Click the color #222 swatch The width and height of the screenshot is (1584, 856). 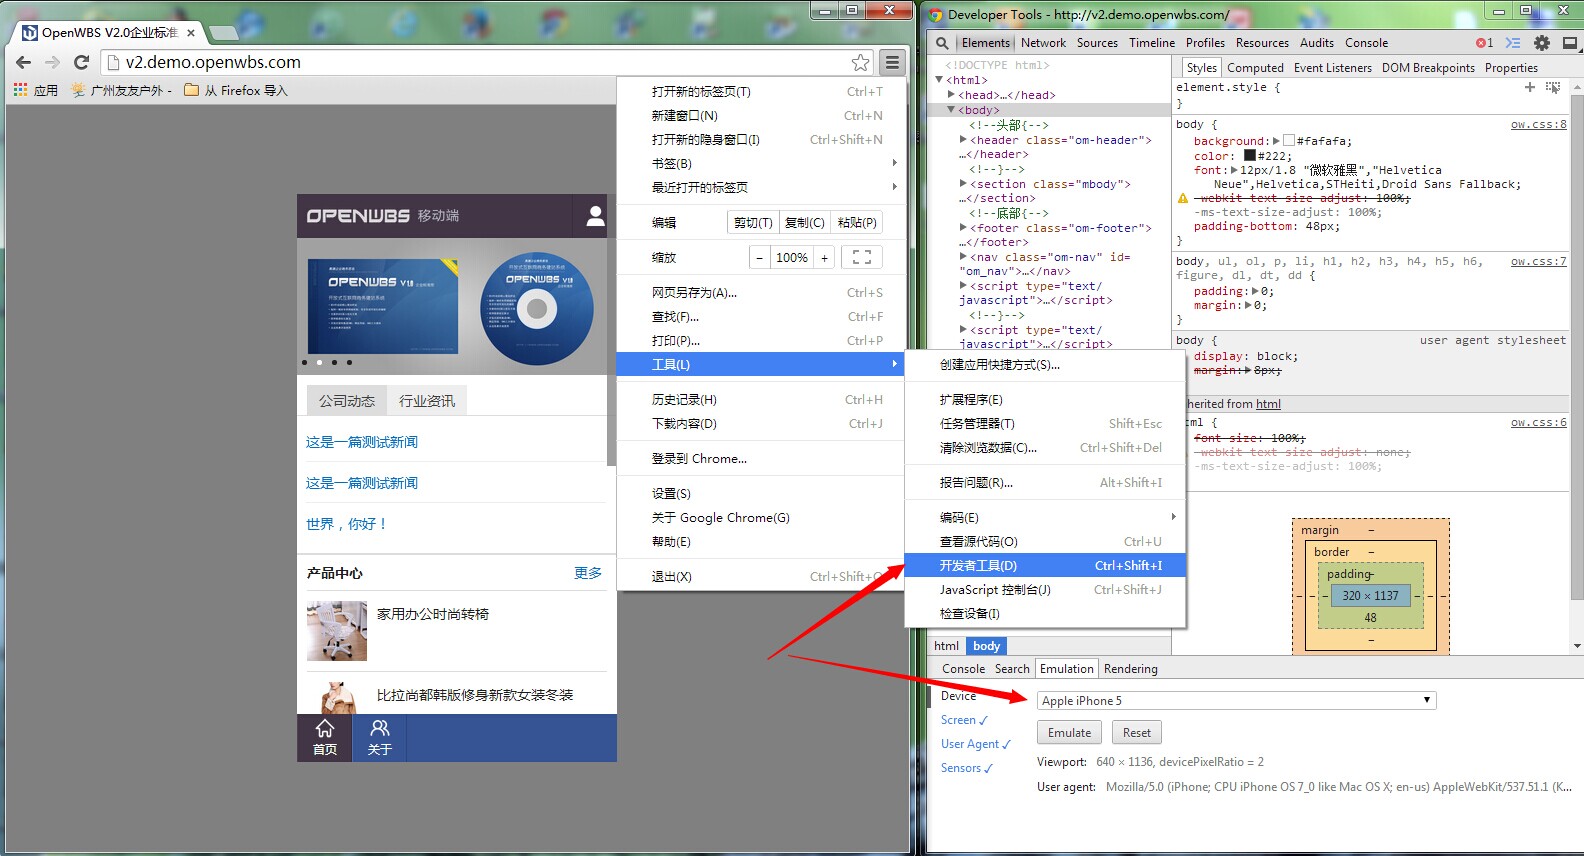click(1249, 156)
